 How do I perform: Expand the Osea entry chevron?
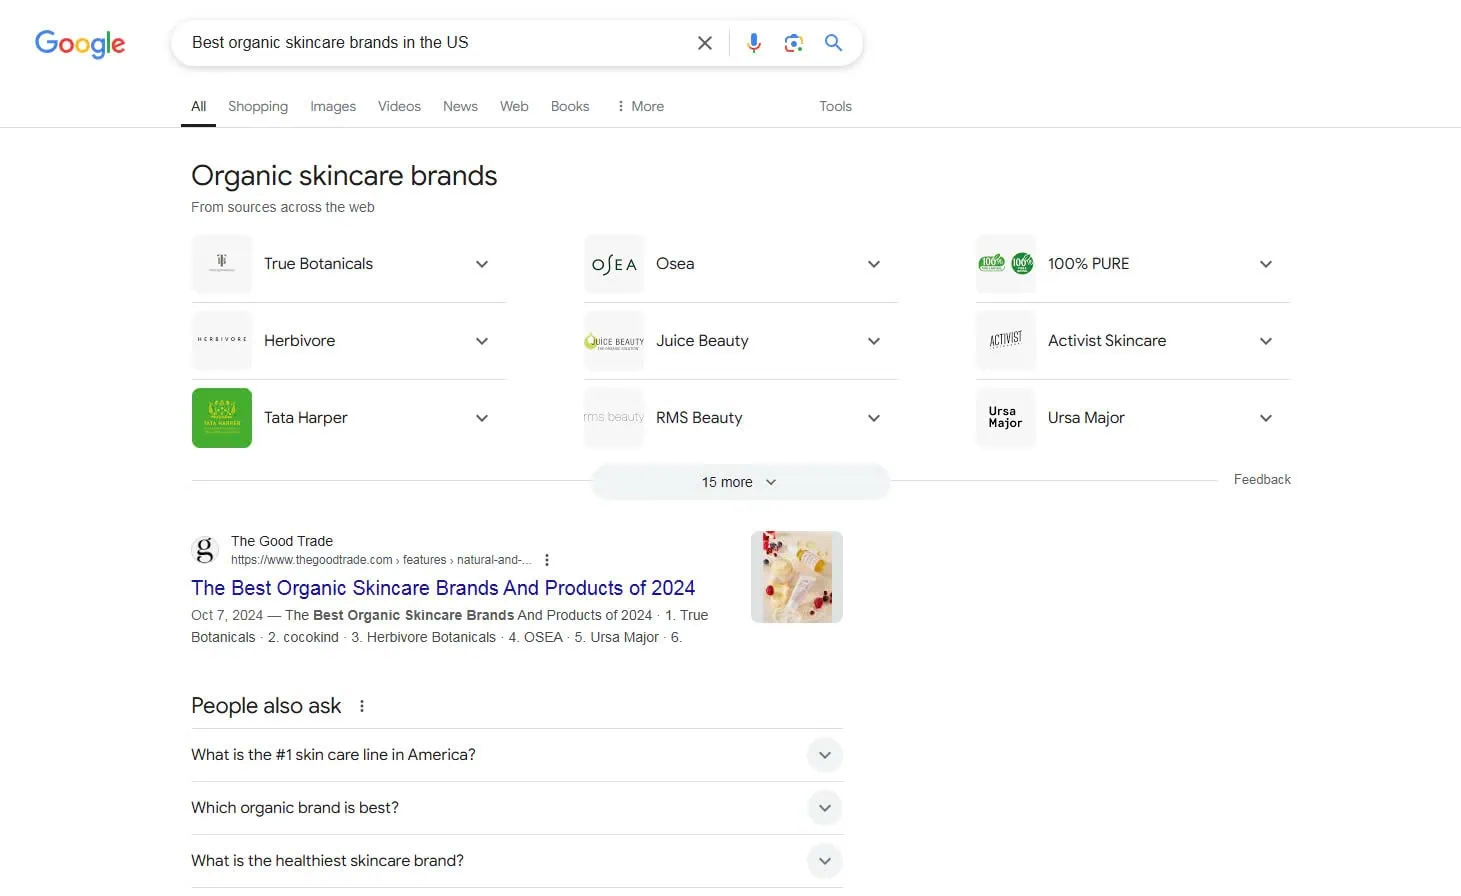(x=874, y=264)
